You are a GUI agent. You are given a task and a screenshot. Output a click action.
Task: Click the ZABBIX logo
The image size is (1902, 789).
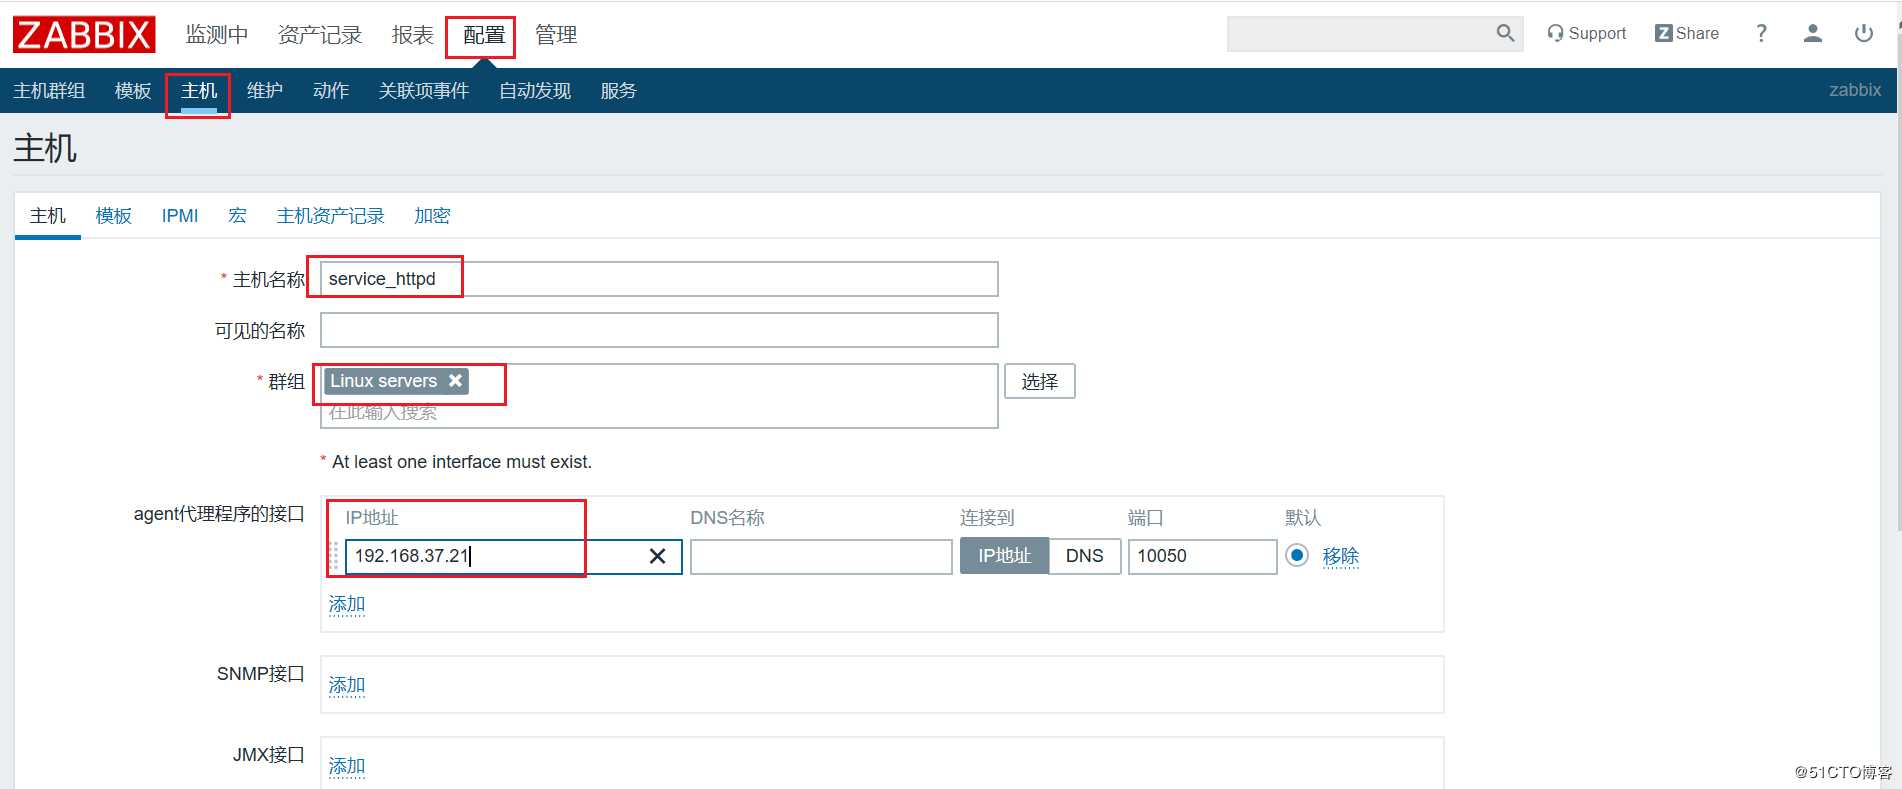[84, 34]
